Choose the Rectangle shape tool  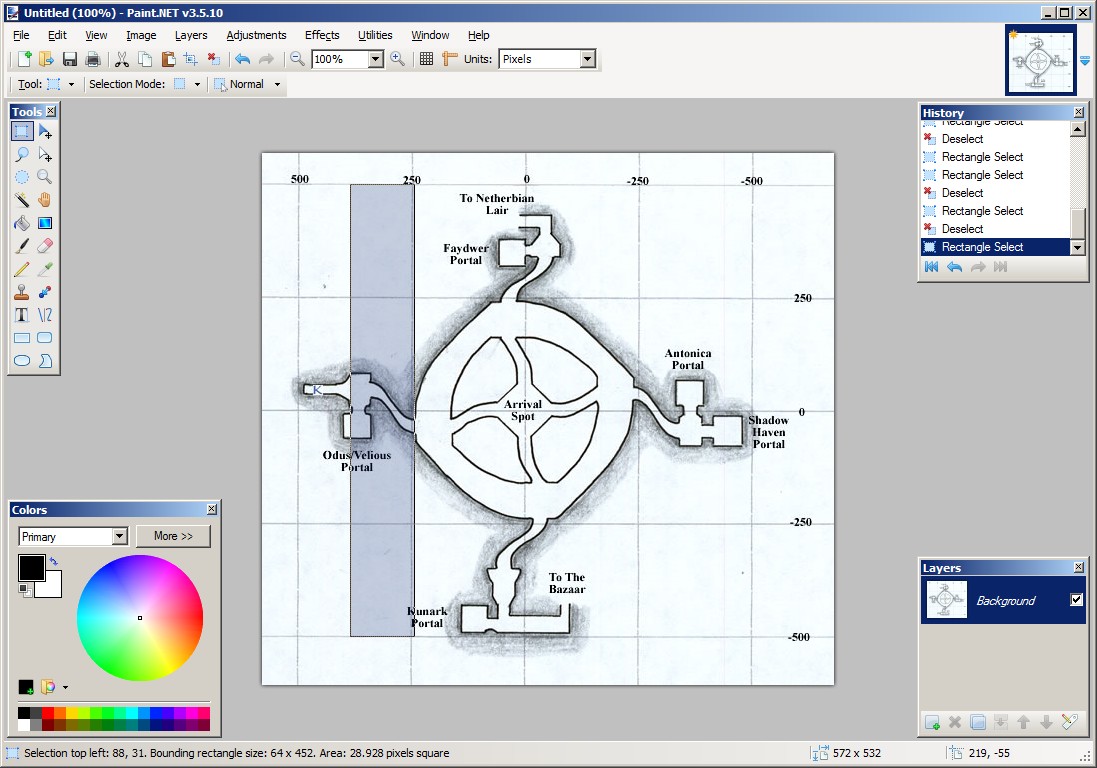[x=22, y=338]
